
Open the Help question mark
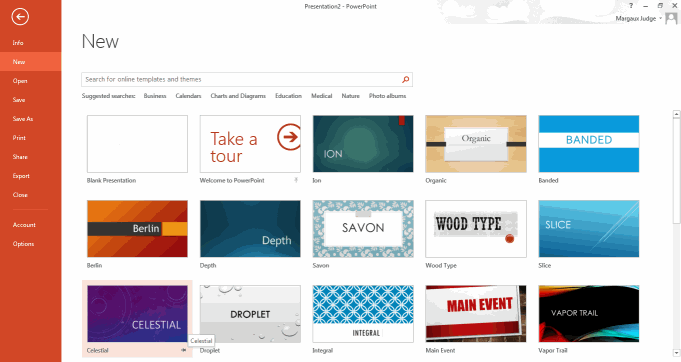coord(631,6)
